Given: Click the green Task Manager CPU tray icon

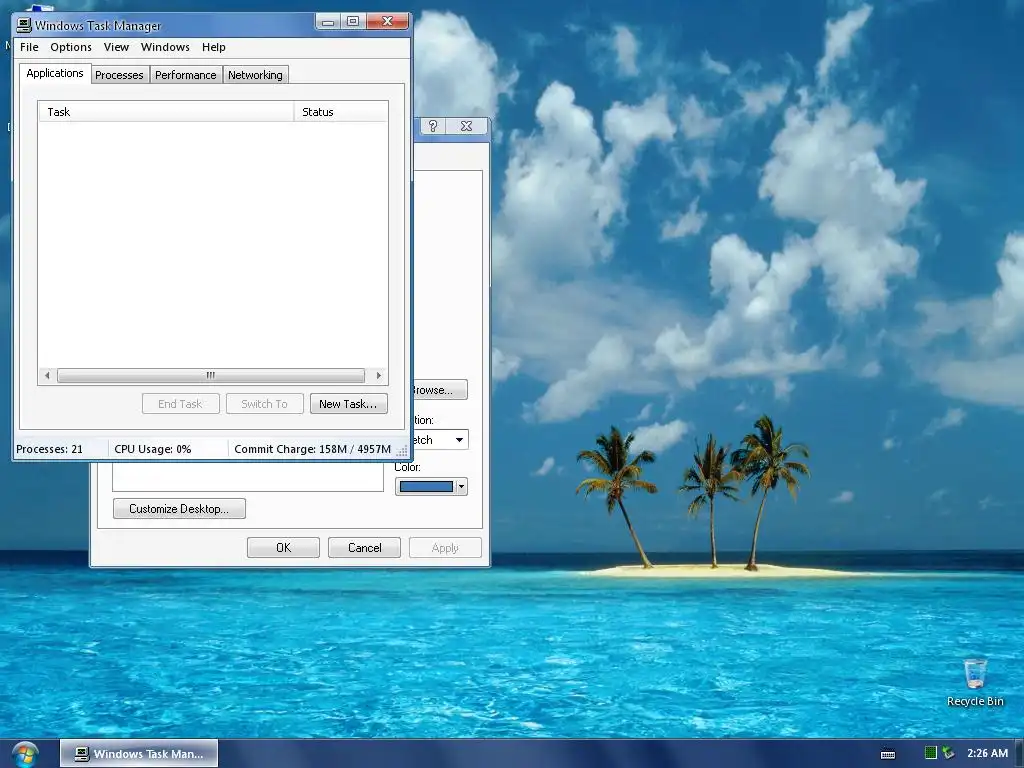Looking at the screenshot, I should coord(931,753).
